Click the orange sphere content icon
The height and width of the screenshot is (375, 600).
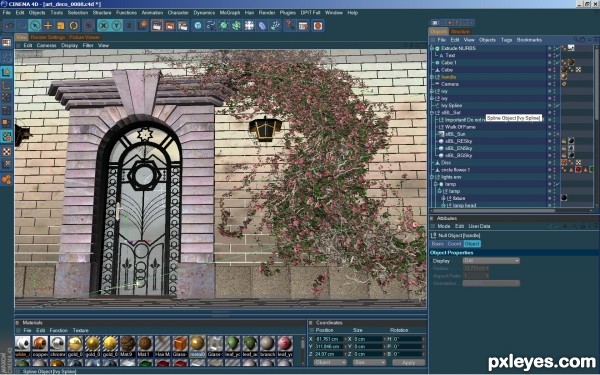[x=318, y=26]
